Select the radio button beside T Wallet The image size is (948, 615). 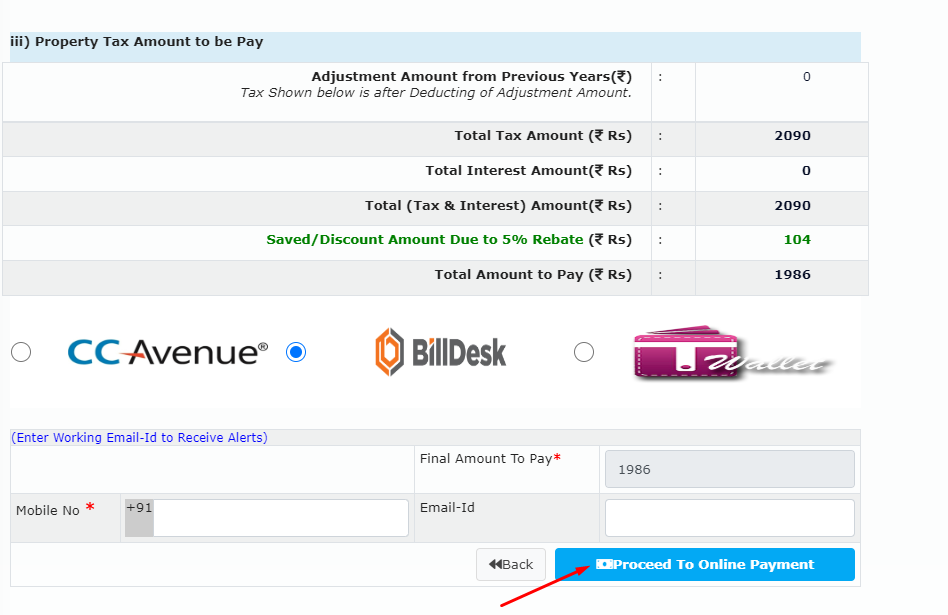pos(584,351)
